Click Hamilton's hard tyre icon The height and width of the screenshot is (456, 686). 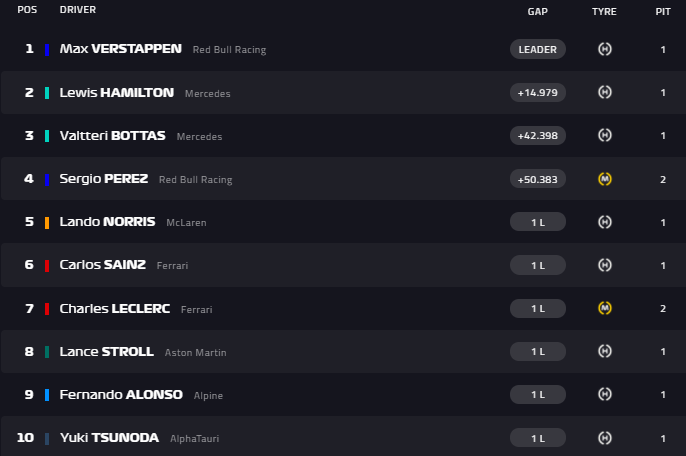coord(604,92)
